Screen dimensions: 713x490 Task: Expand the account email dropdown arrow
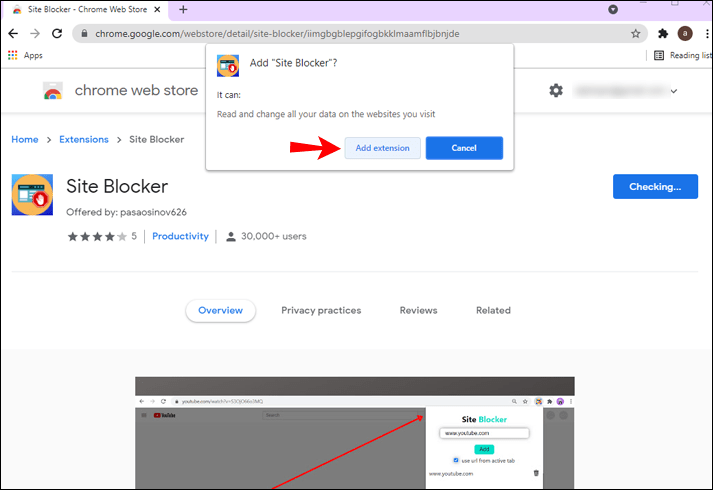[x=674, y=91]
